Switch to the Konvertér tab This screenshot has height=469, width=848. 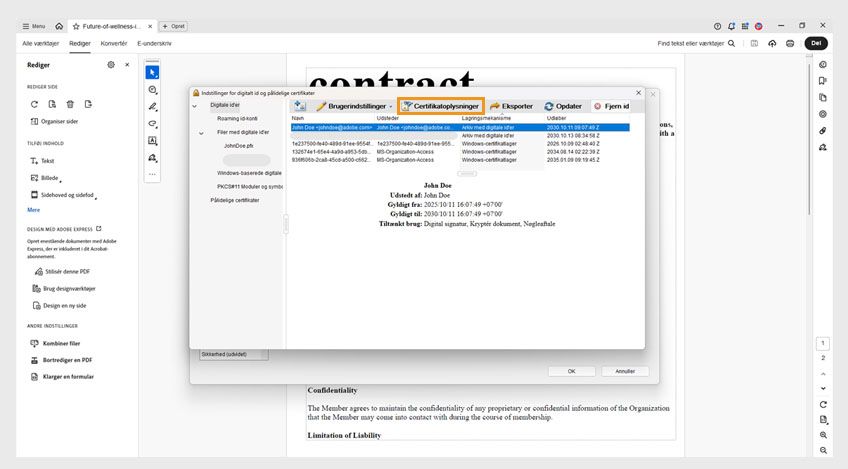[114, 43]
